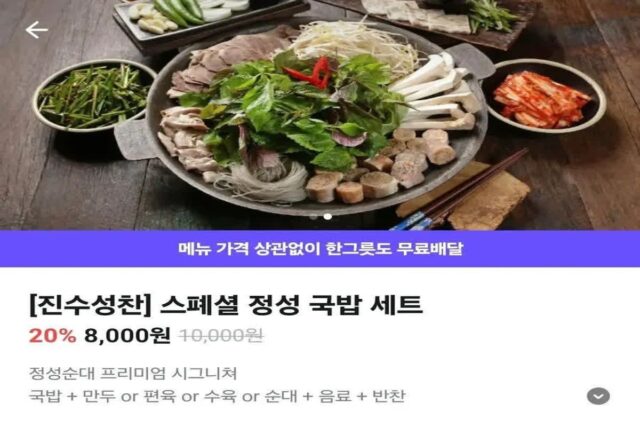Select the second image carousel dot
This screenshot has height=427, width=640.
point(327,217)
